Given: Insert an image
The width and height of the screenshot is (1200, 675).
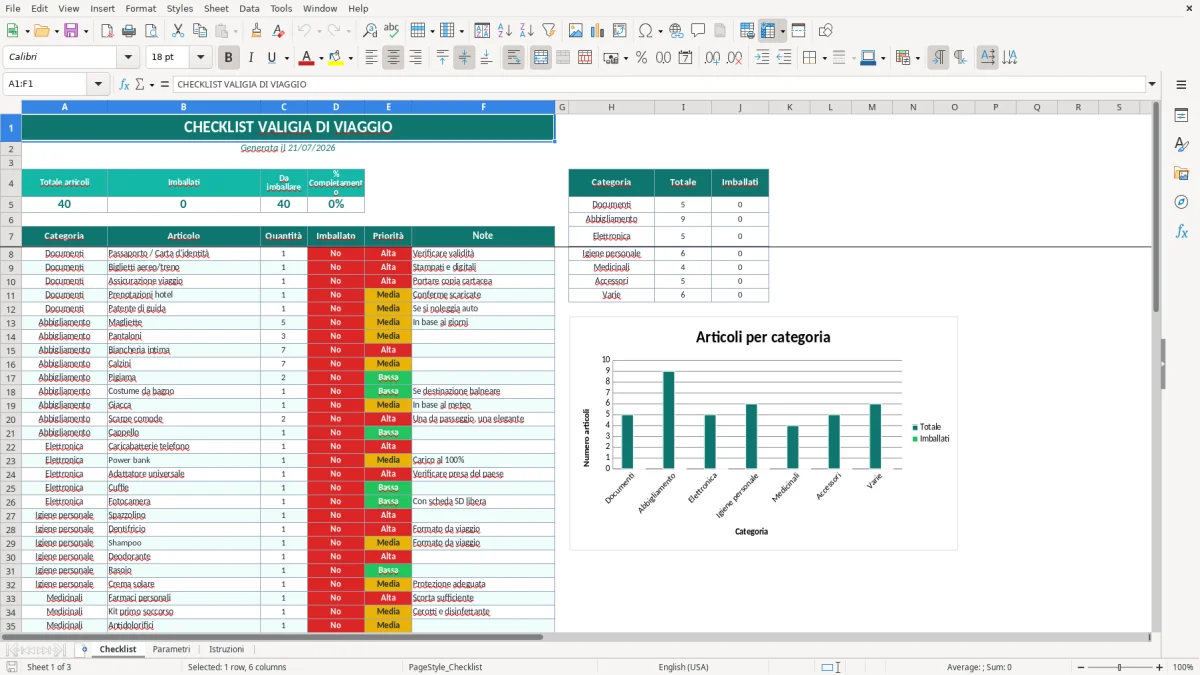Looking at the screenshot, I should 576,31.
